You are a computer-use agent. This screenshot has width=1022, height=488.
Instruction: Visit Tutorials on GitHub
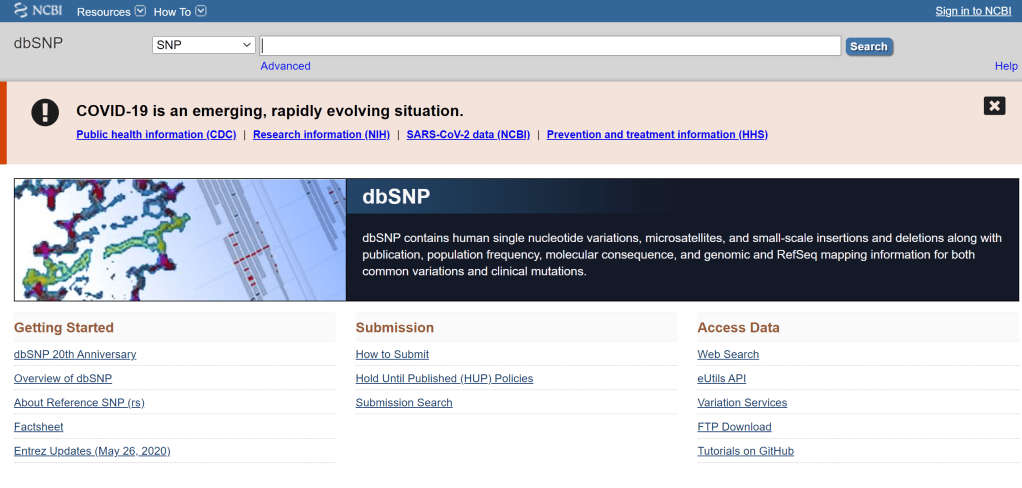[745, 452]
